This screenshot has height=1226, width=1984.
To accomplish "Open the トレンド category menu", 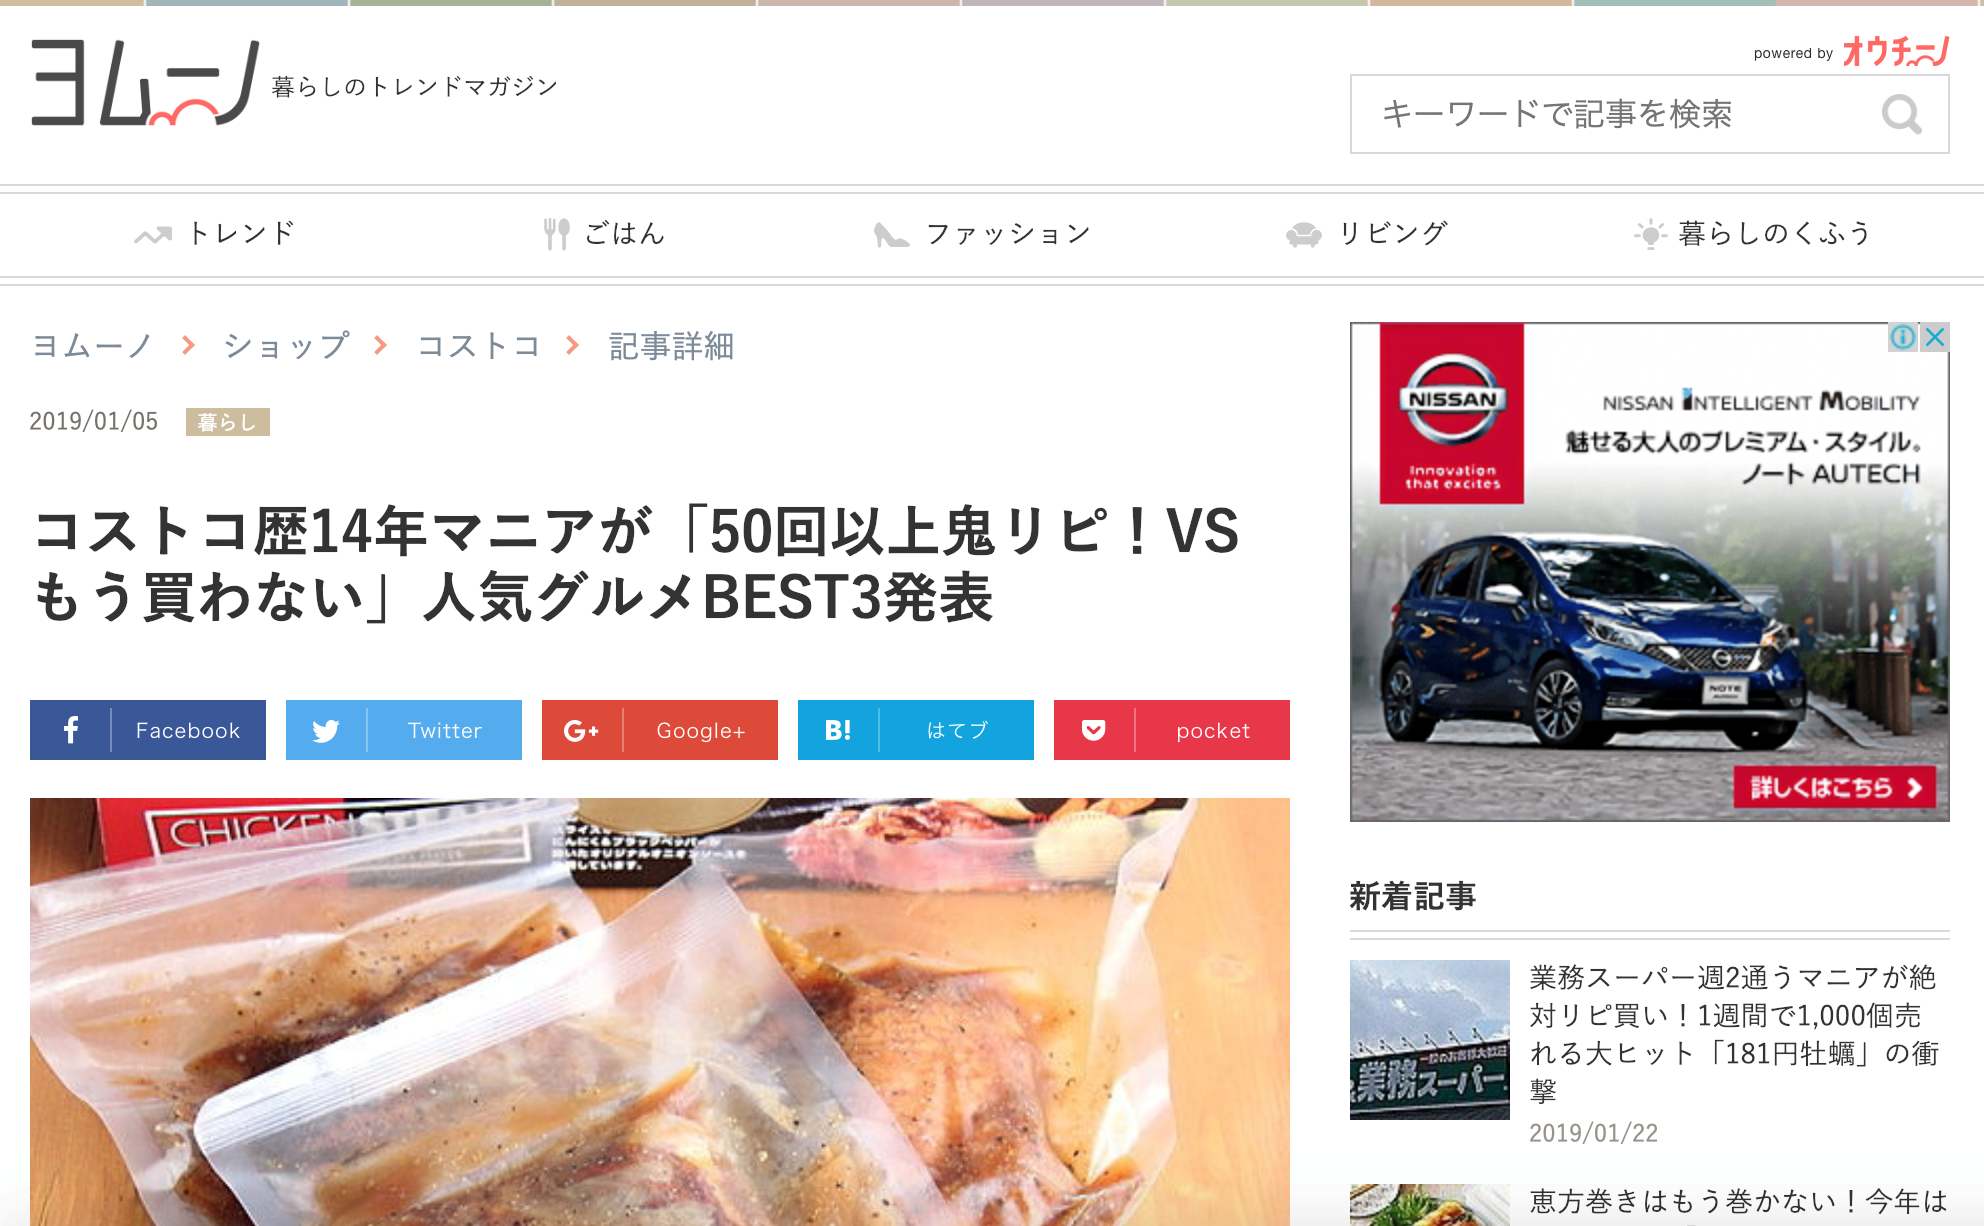I will pyautogui.click(x=216, y=234).
